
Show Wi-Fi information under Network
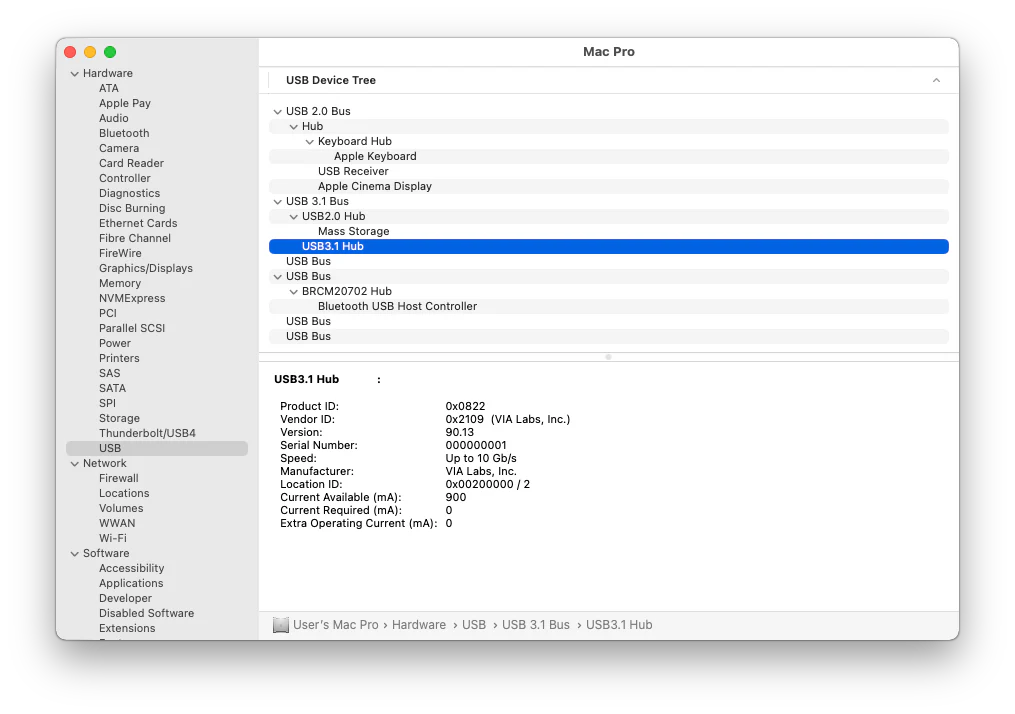pos(112,538)
